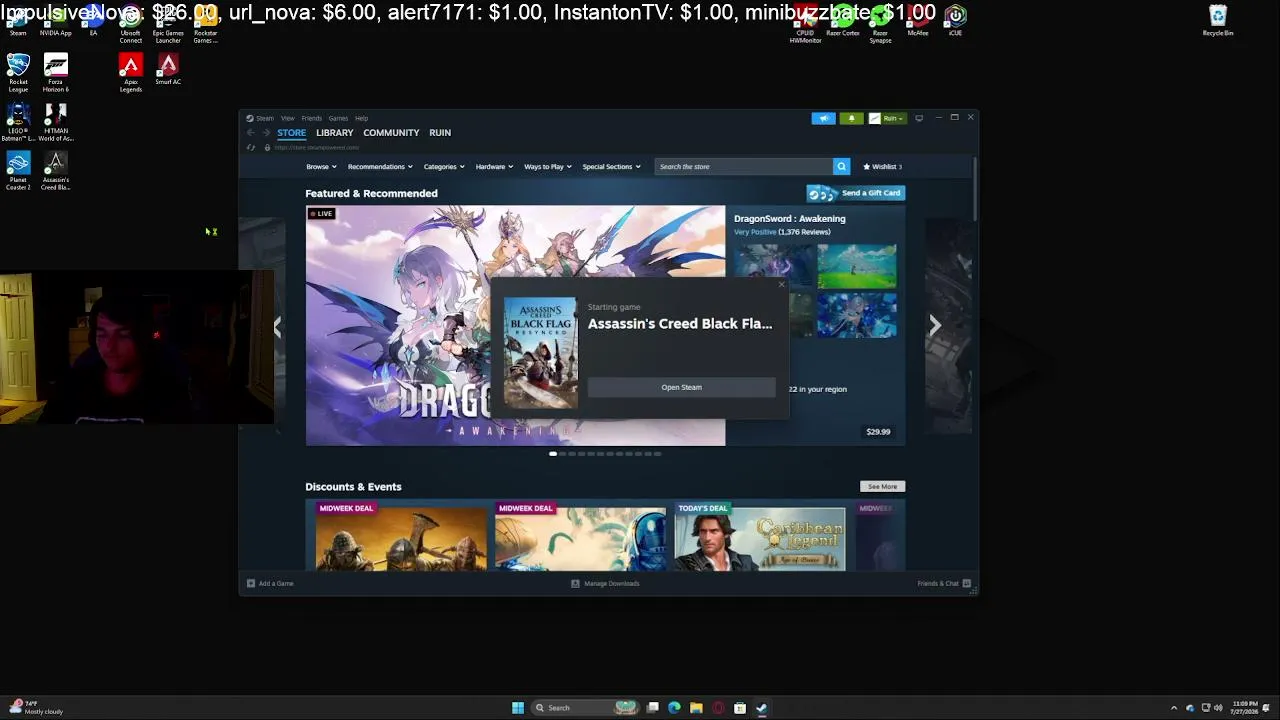Image resolution: width=1280 pixels, height=720 pixels.
Task: Open the Caribbean Legend Today's Deal thumbnail
Action: 760,537
